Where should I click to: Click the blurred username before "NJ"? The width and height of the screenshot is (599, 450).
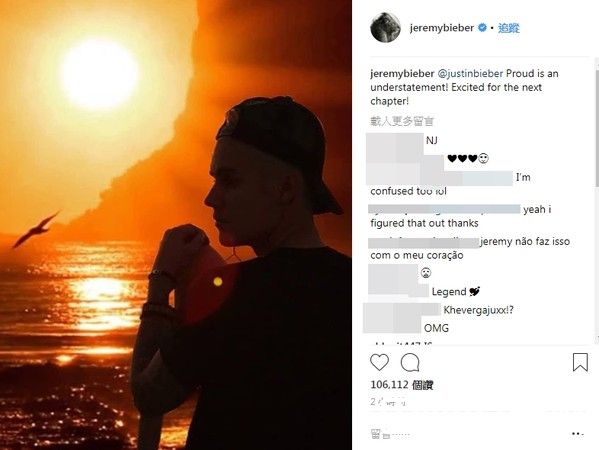pyautogui.click(x=395, y=140)
